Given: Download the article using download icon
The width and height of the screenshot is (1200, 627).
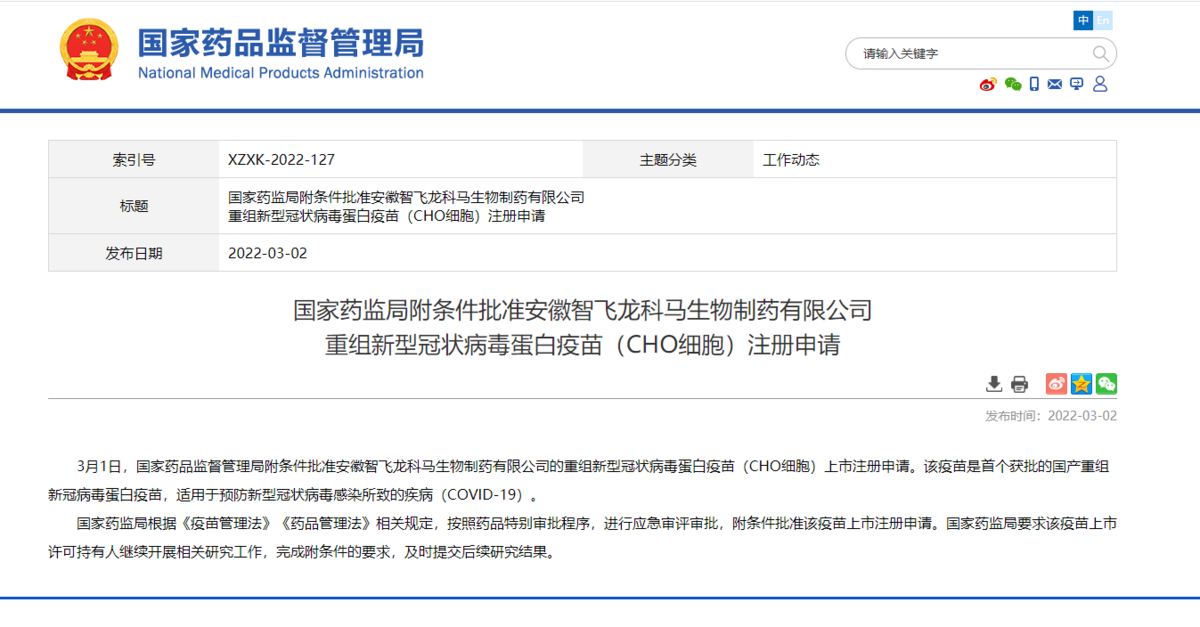Looking at the screenshot, I should (x=994, y=384).
